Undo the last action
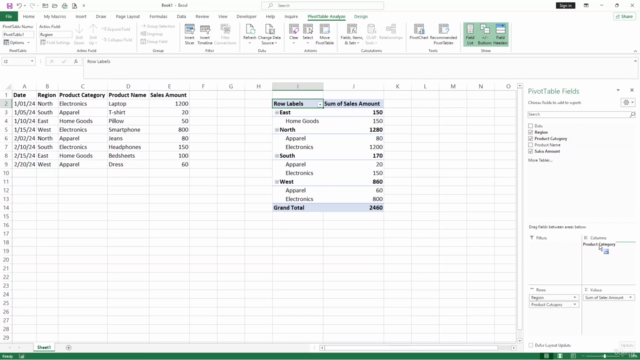The width and height of the screenshot is (640, 360). pos(19,6)
